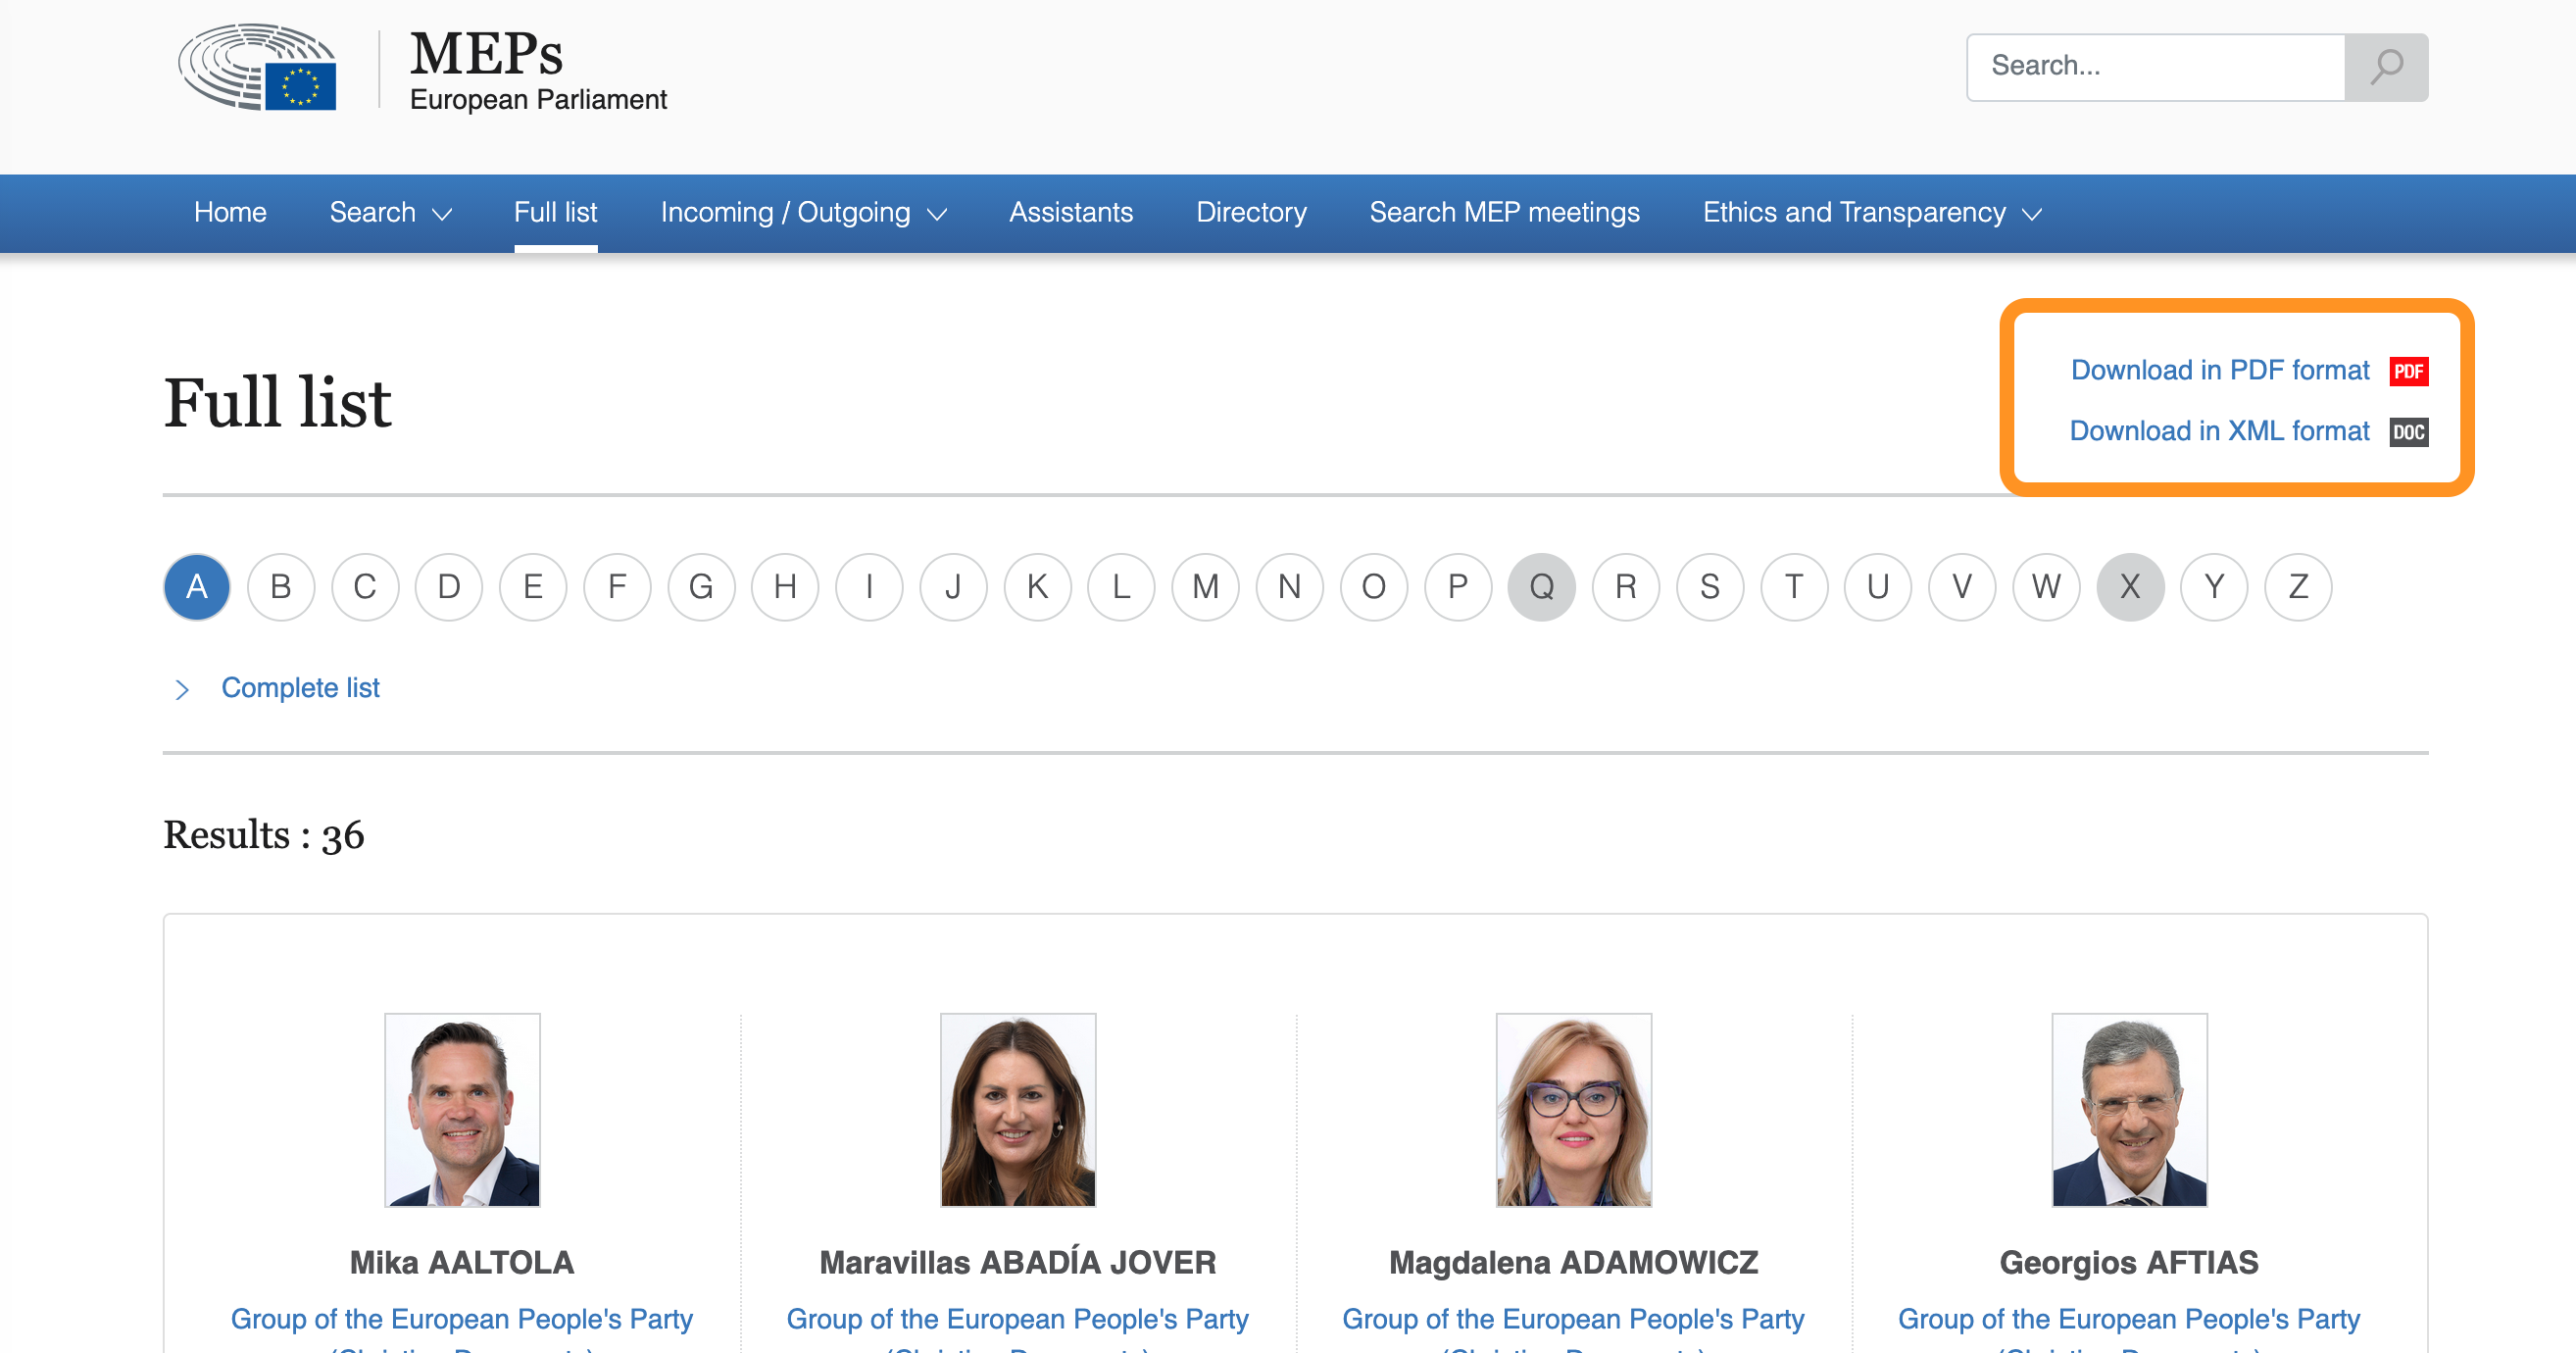Click the arrow beside Complete list
Screen dimensions: 2576x1353
point(182,689)
